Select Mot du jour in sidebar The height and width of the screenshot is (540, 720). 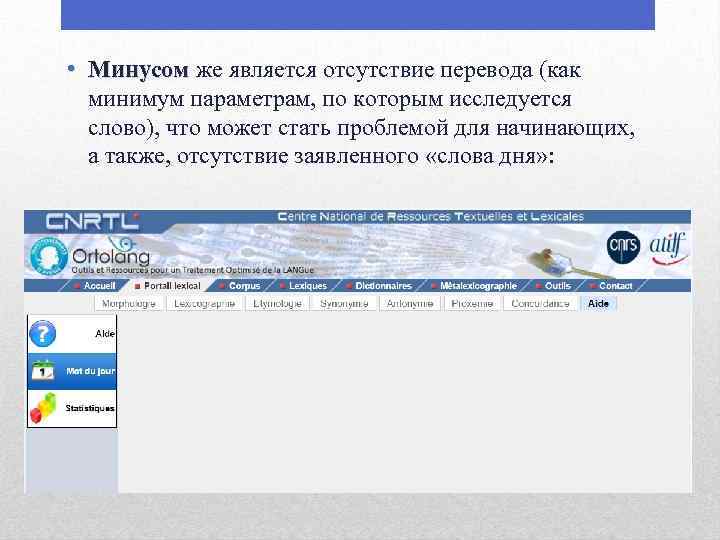(90, 371)
